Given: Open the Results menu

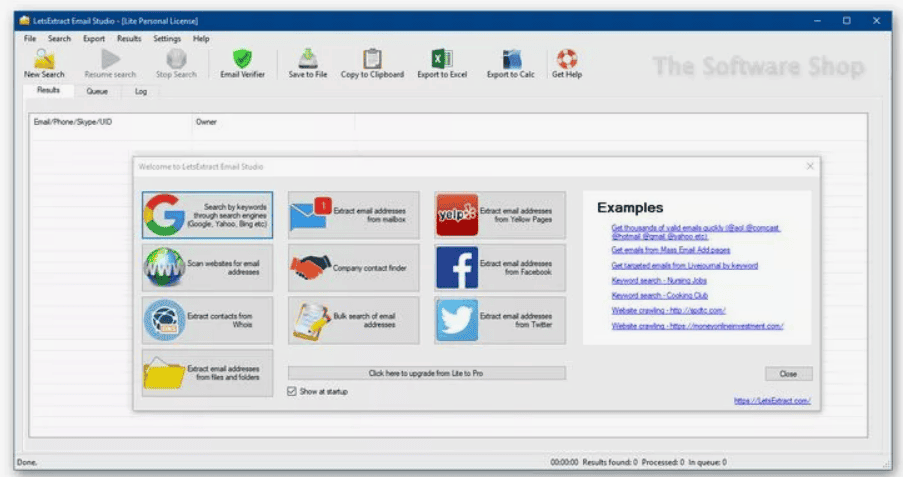Looking at the screenshot, I should 129,39.
